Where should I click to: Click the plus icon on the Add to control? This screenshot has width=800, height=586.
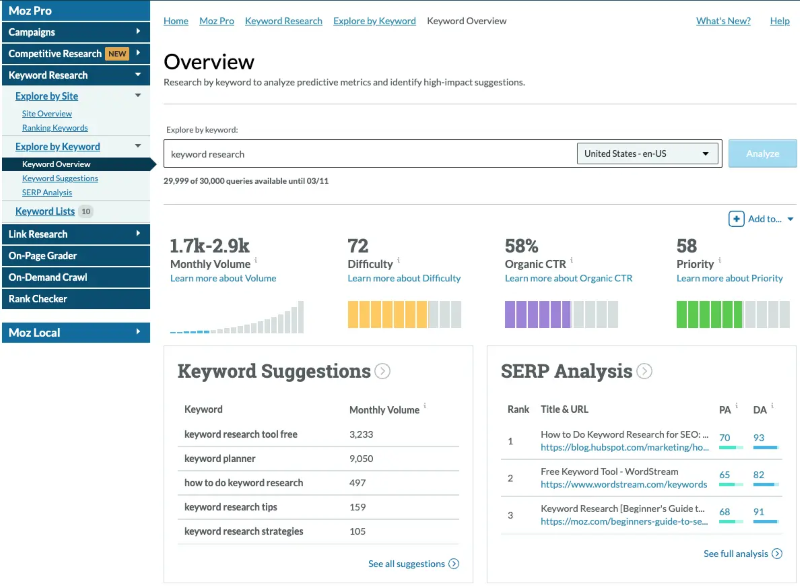coord(738,219)
